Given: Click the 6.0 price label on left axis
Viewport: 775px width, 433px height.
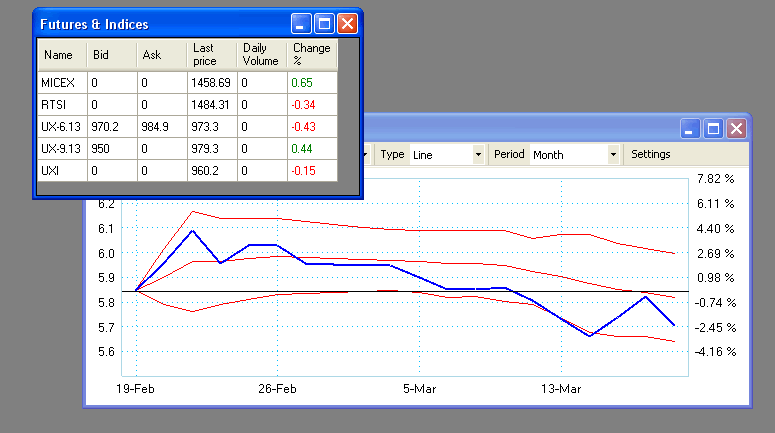Looking at the screenshot, I should [x=106, y=254].
